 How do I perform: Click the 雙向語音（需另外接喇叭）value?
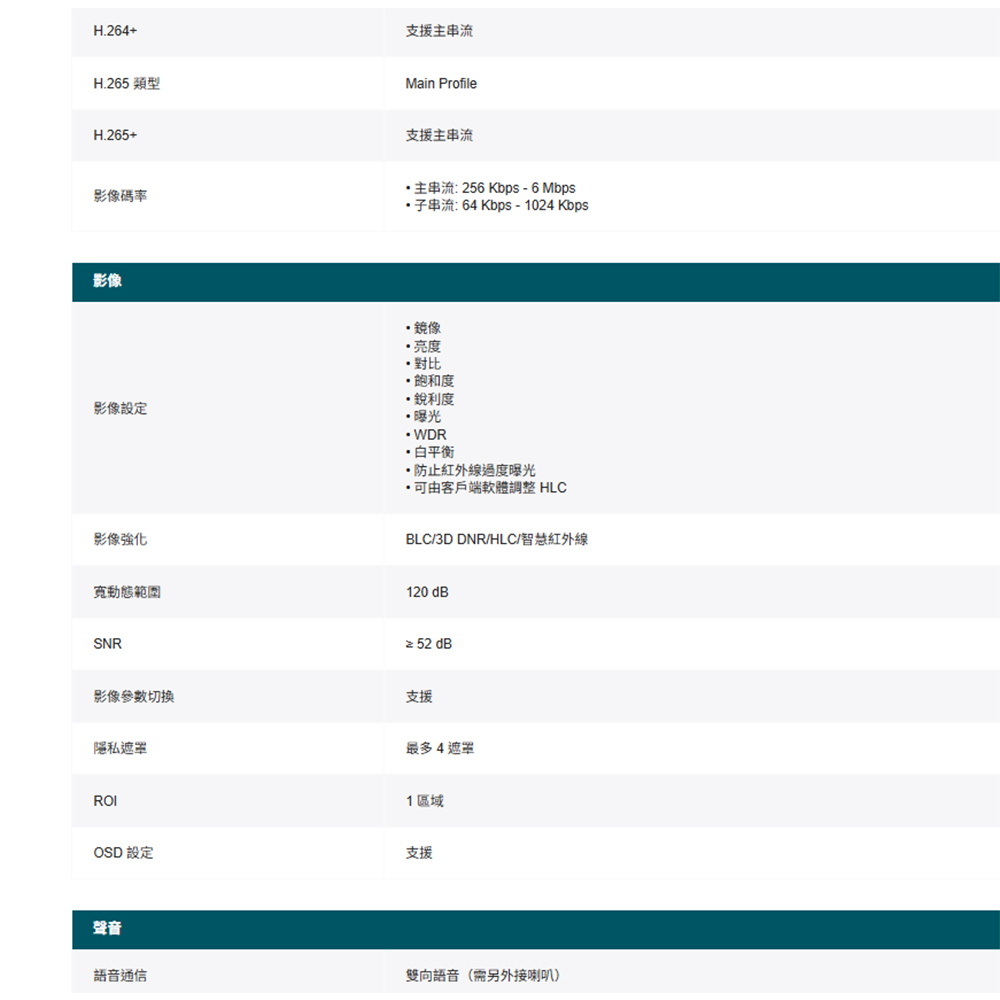(x=483, y=976)
